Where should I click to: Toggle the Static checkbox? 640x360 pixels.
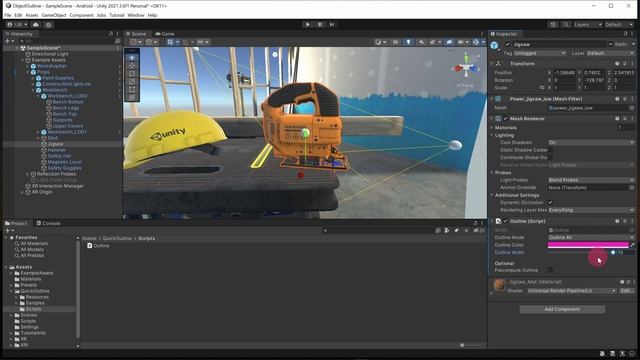pyautogui.click(x=611, y=44)
